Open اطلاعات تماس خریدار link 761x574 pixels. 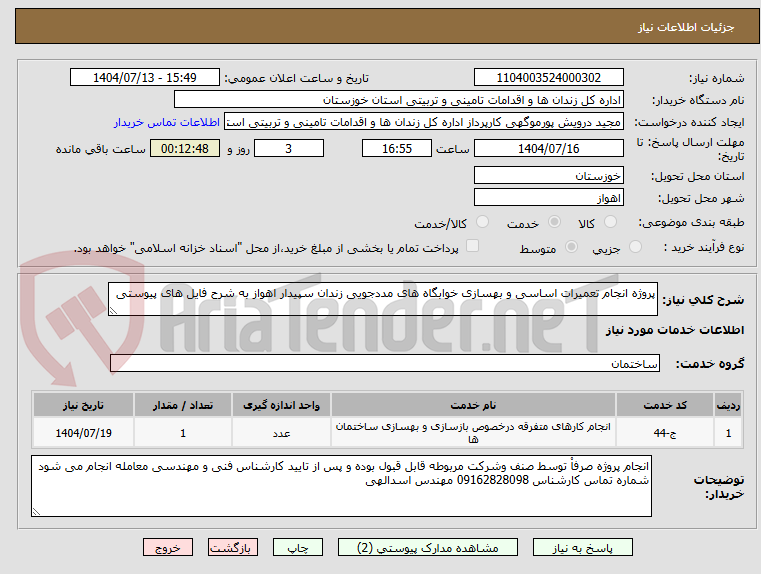(x=166, y=122)
